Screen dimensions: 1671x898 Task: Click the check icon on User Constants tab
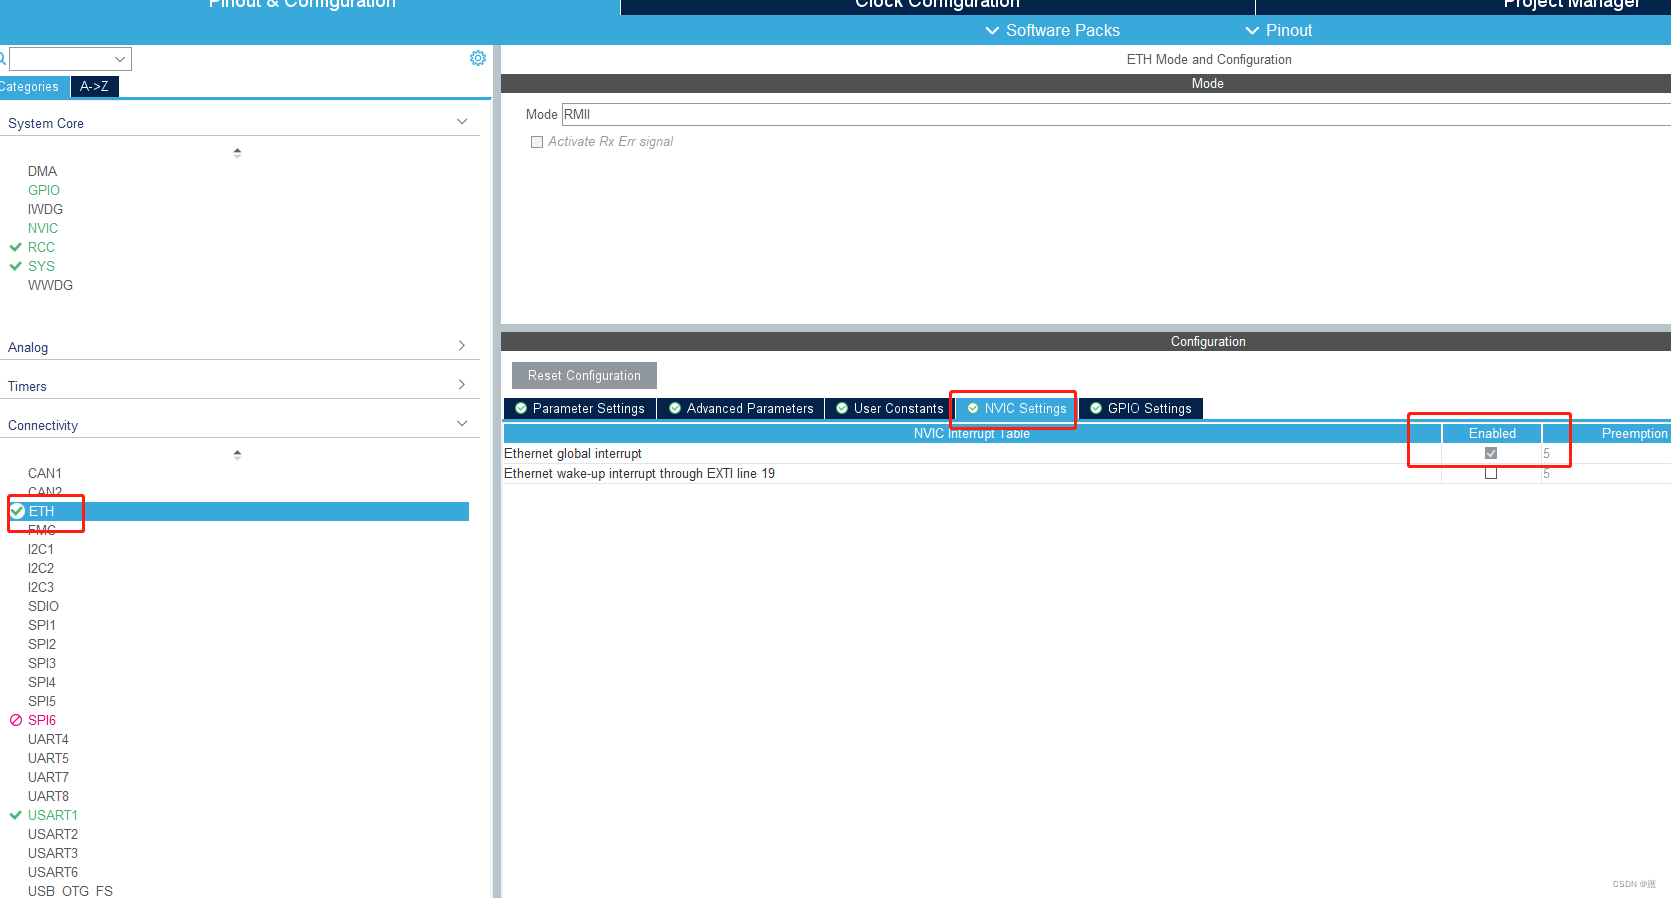click(842, 408)
